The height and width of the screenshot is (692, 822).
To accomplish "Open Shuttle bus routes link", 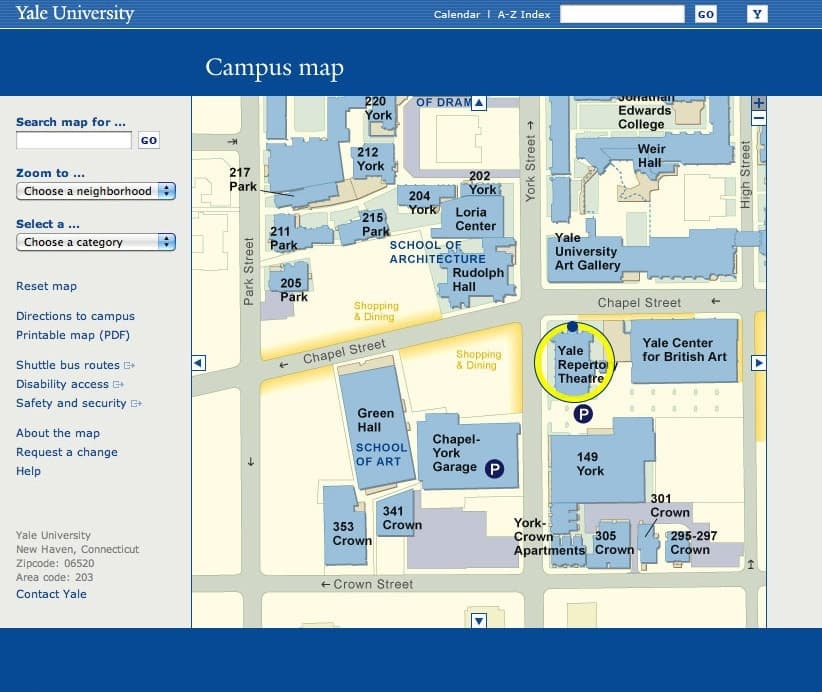I will (x=75, y=365).
